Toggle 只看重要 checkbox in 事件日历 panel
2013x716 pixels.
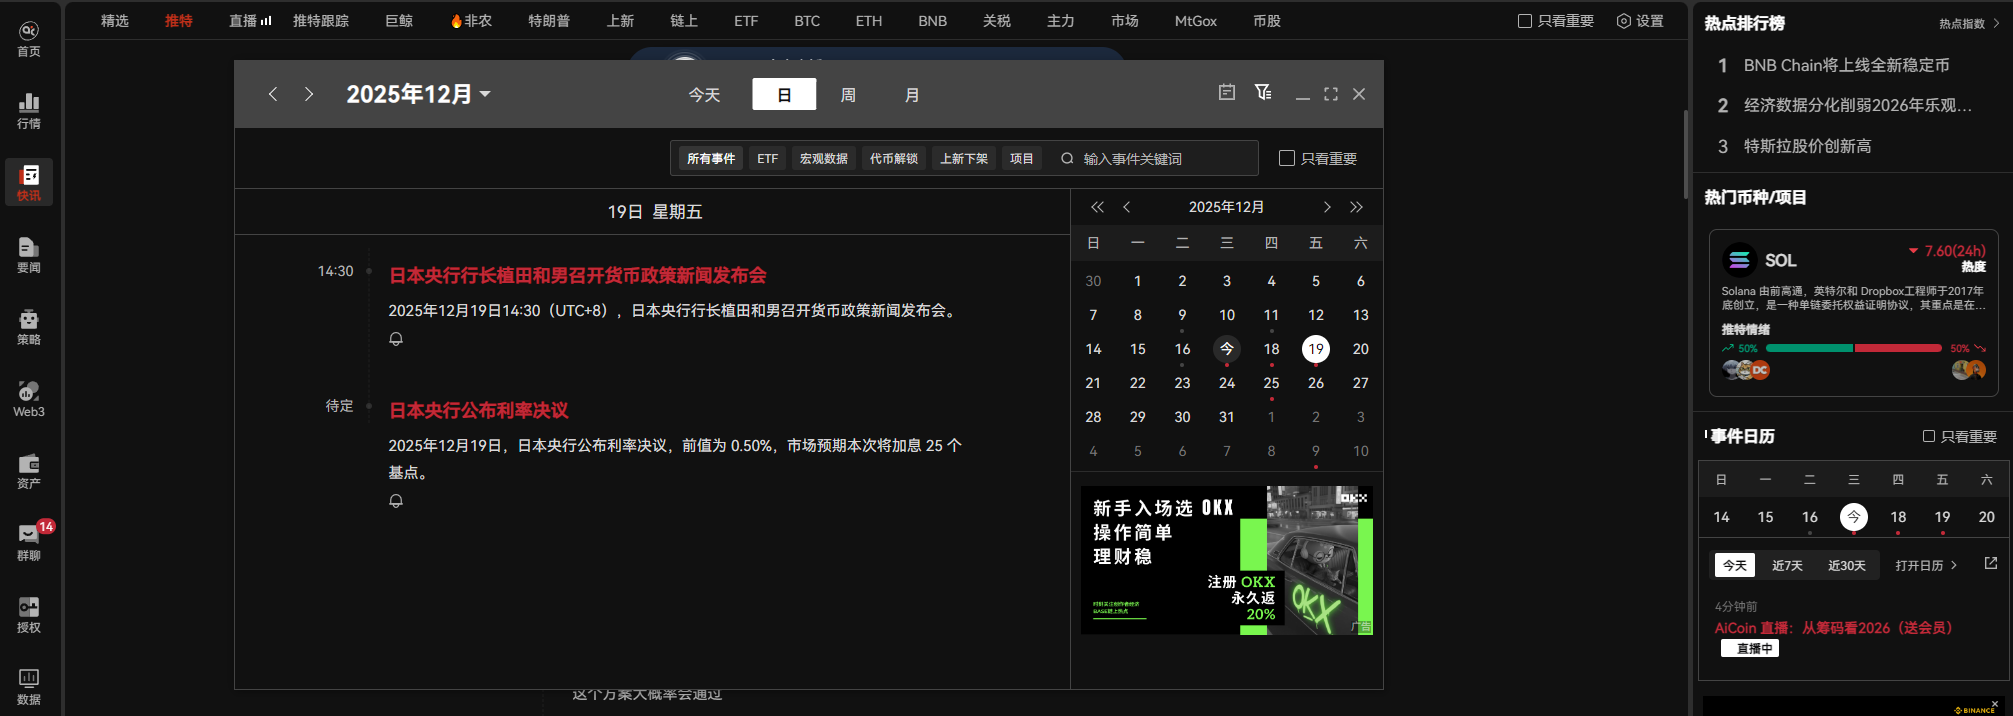(x=1929, y=436)
